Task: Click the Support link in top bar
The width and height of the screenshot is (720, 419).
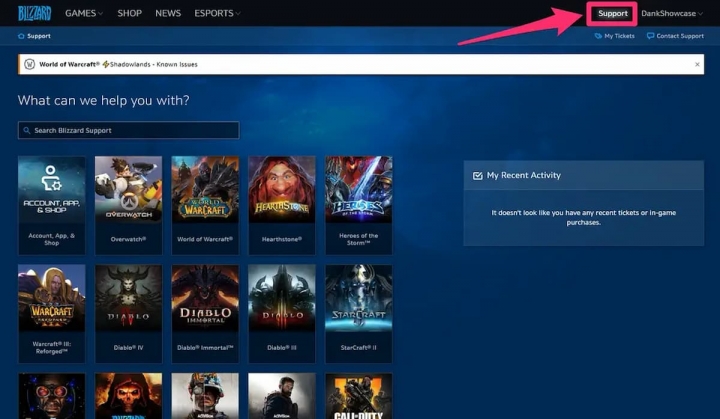Action: coord(612,14)
